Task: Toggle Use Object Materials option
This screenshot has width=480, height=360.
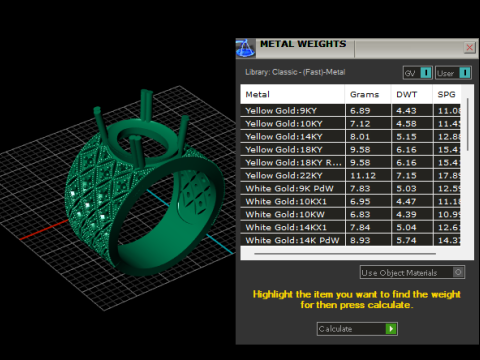Action: click(412, 272)
